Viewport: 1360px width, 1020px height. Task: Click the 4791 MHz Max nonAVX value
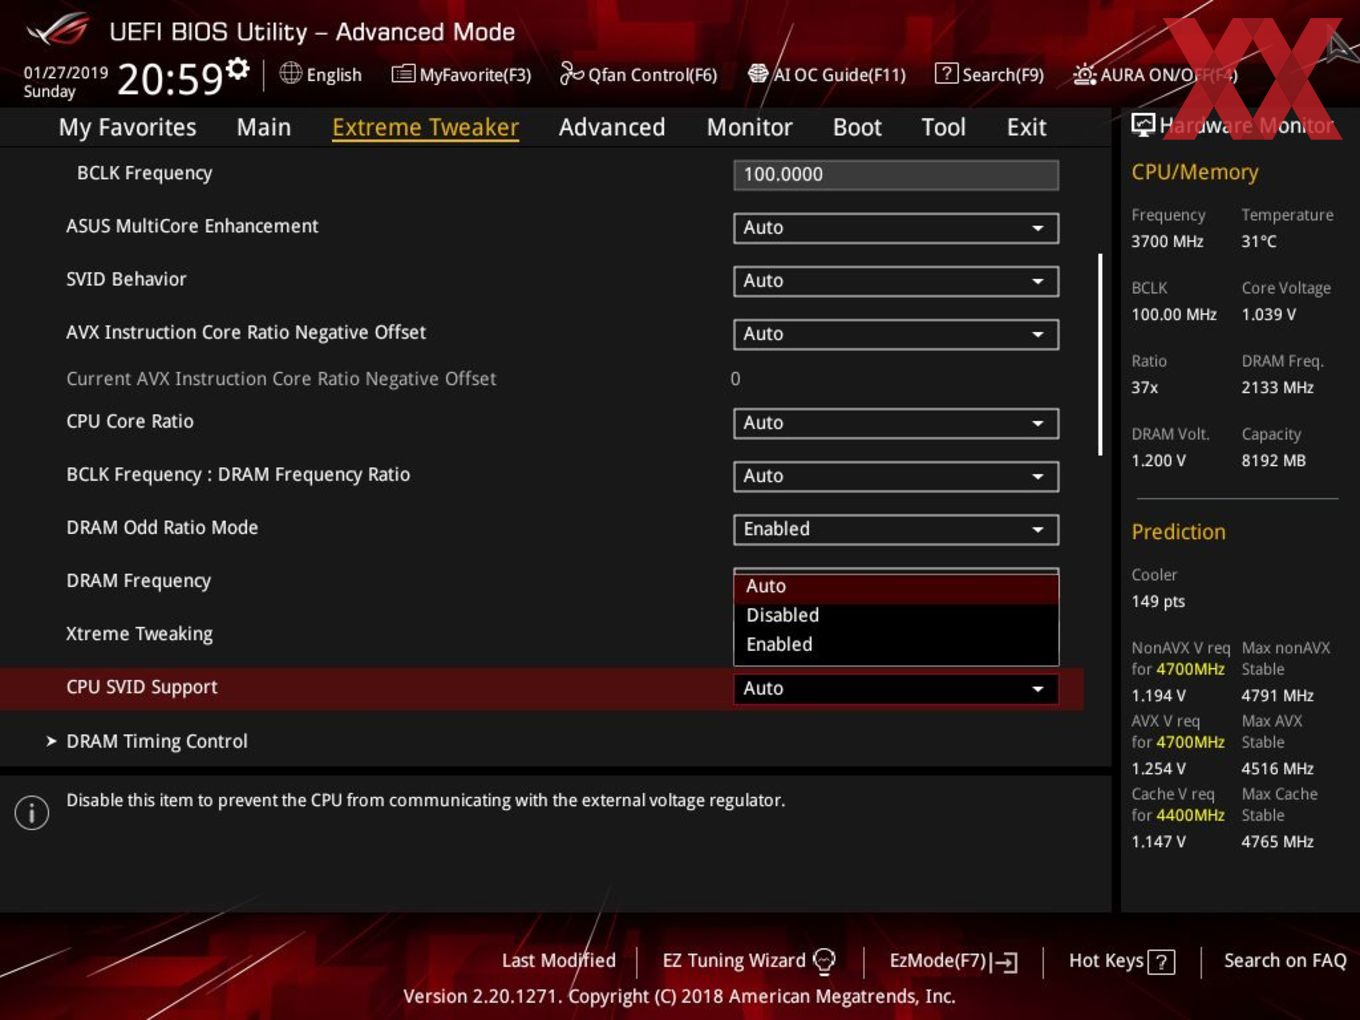coord(1277,695)
